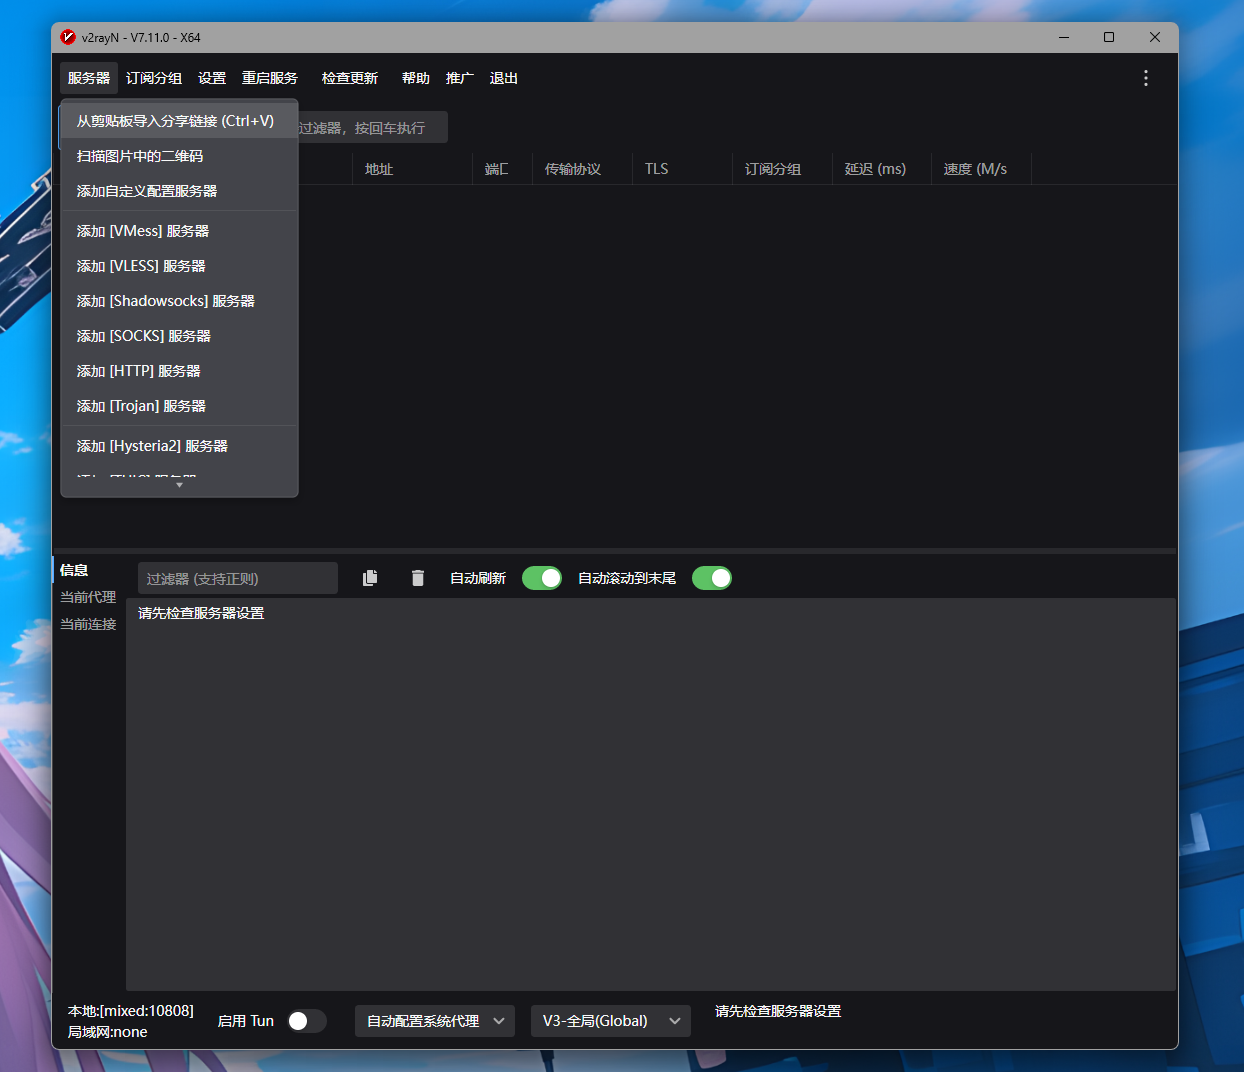Viewport: 1244px width, 1072px height.
Task: Open the V3-全局(Global) routing dropdown
Action: 610,1021
